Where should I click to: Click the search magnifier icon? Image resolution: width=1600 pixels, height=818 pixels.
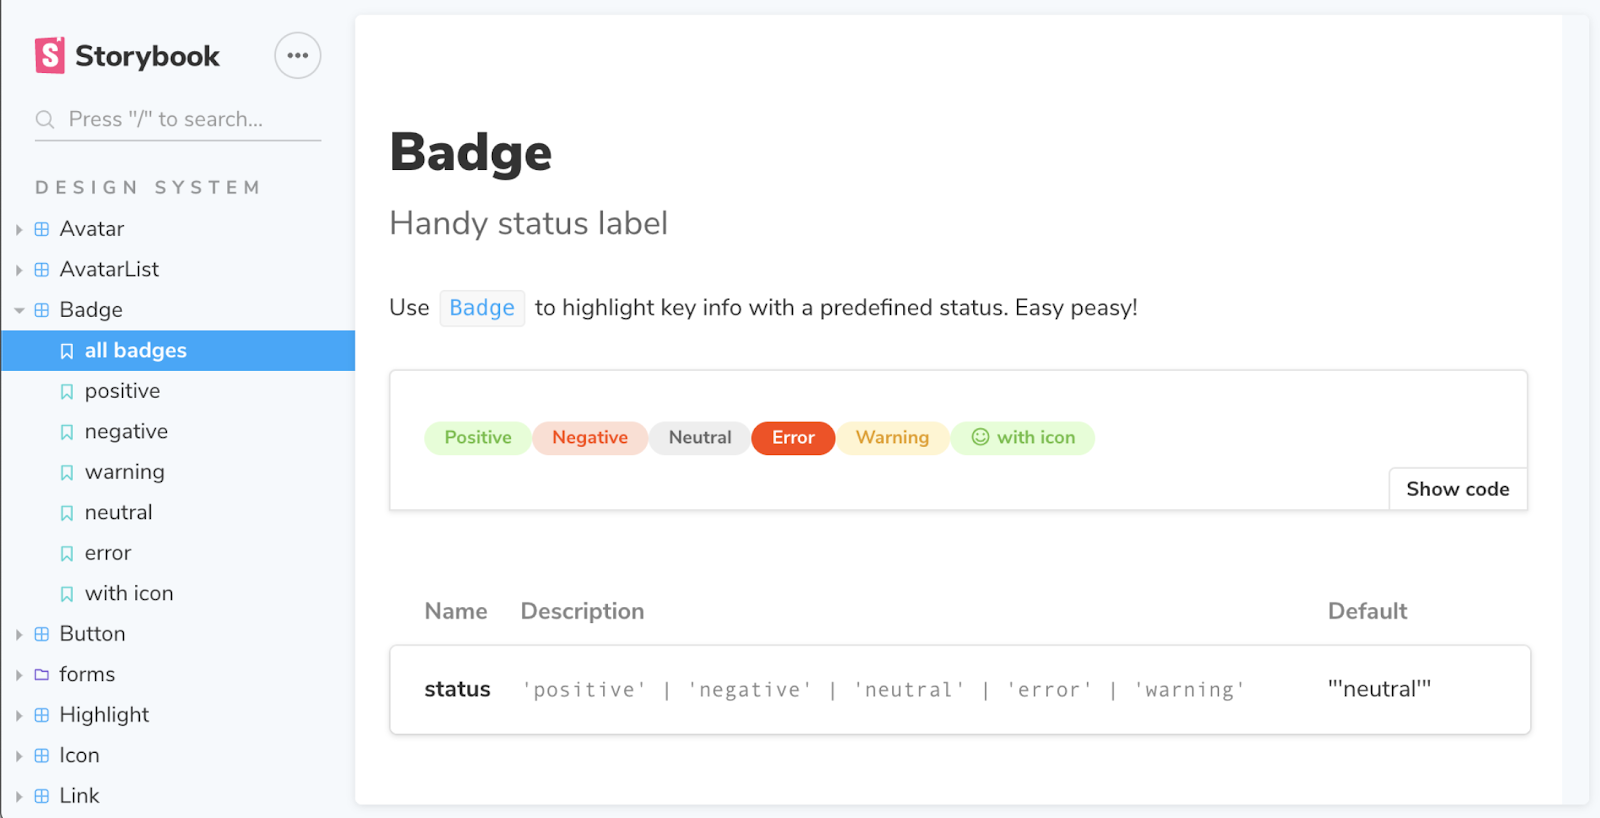pyautogui.click(x=45, y=120)
